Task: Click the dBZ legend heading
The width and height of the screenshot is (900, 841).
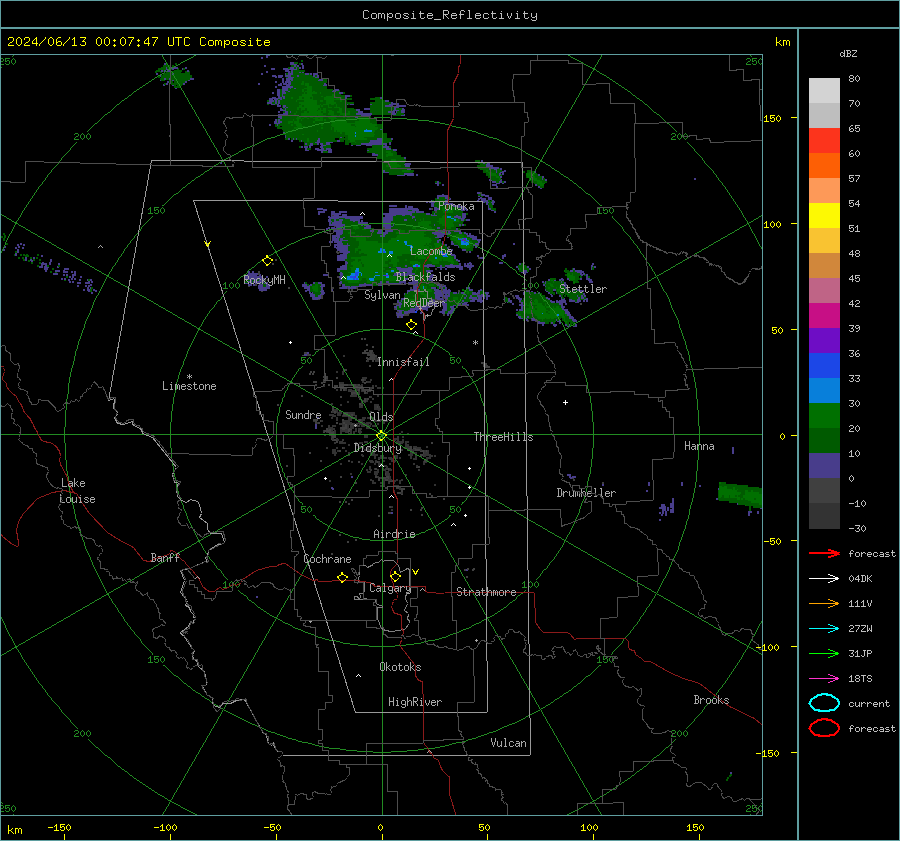Action: (848, 53)
